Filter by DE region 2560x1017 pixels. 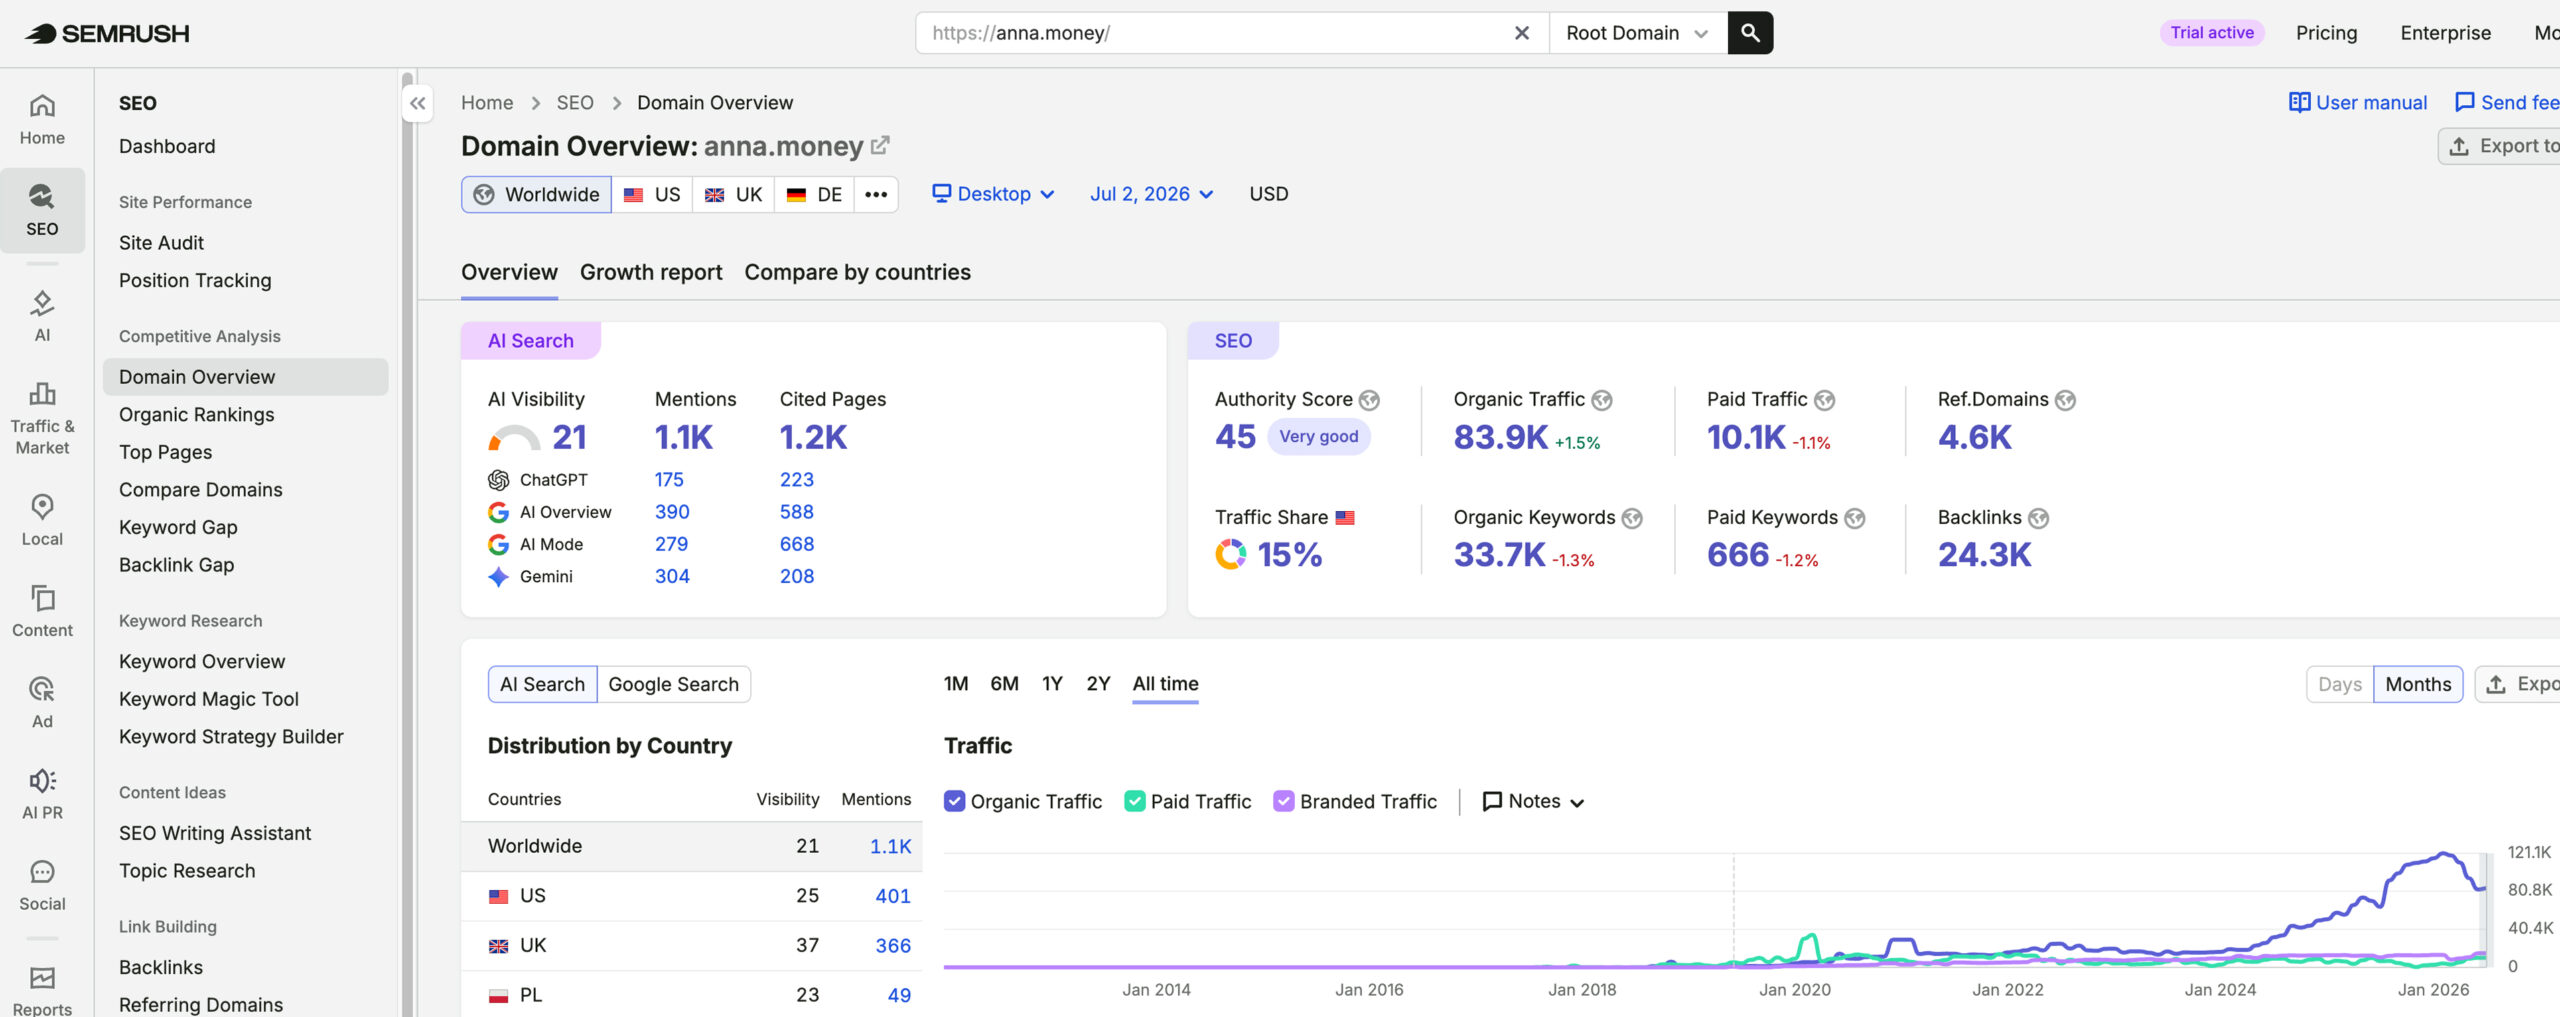click(x=814, y=194)
